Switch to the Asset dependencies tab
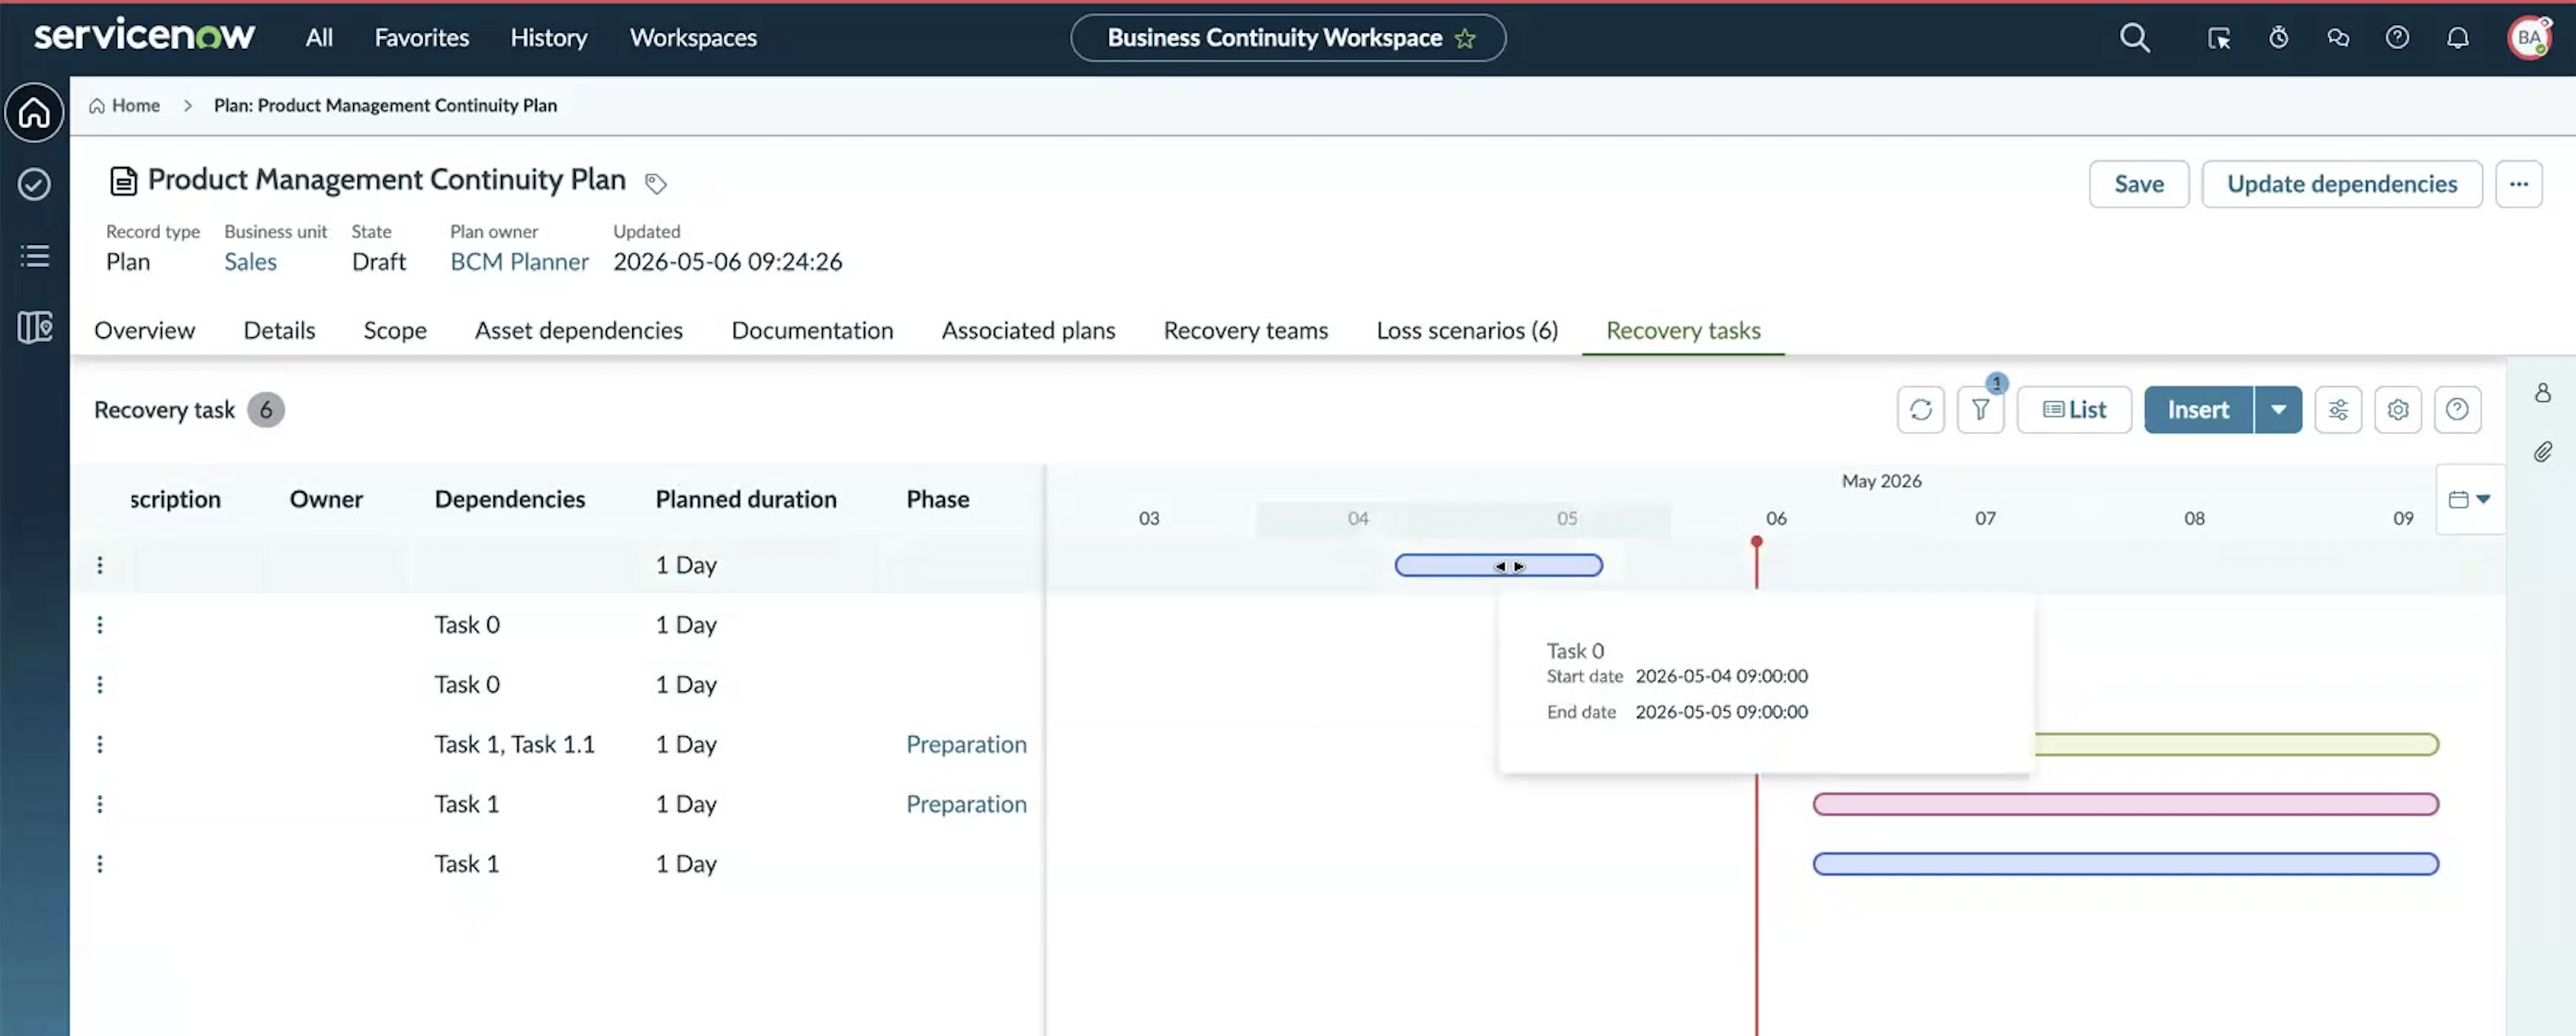 [578, 331]
